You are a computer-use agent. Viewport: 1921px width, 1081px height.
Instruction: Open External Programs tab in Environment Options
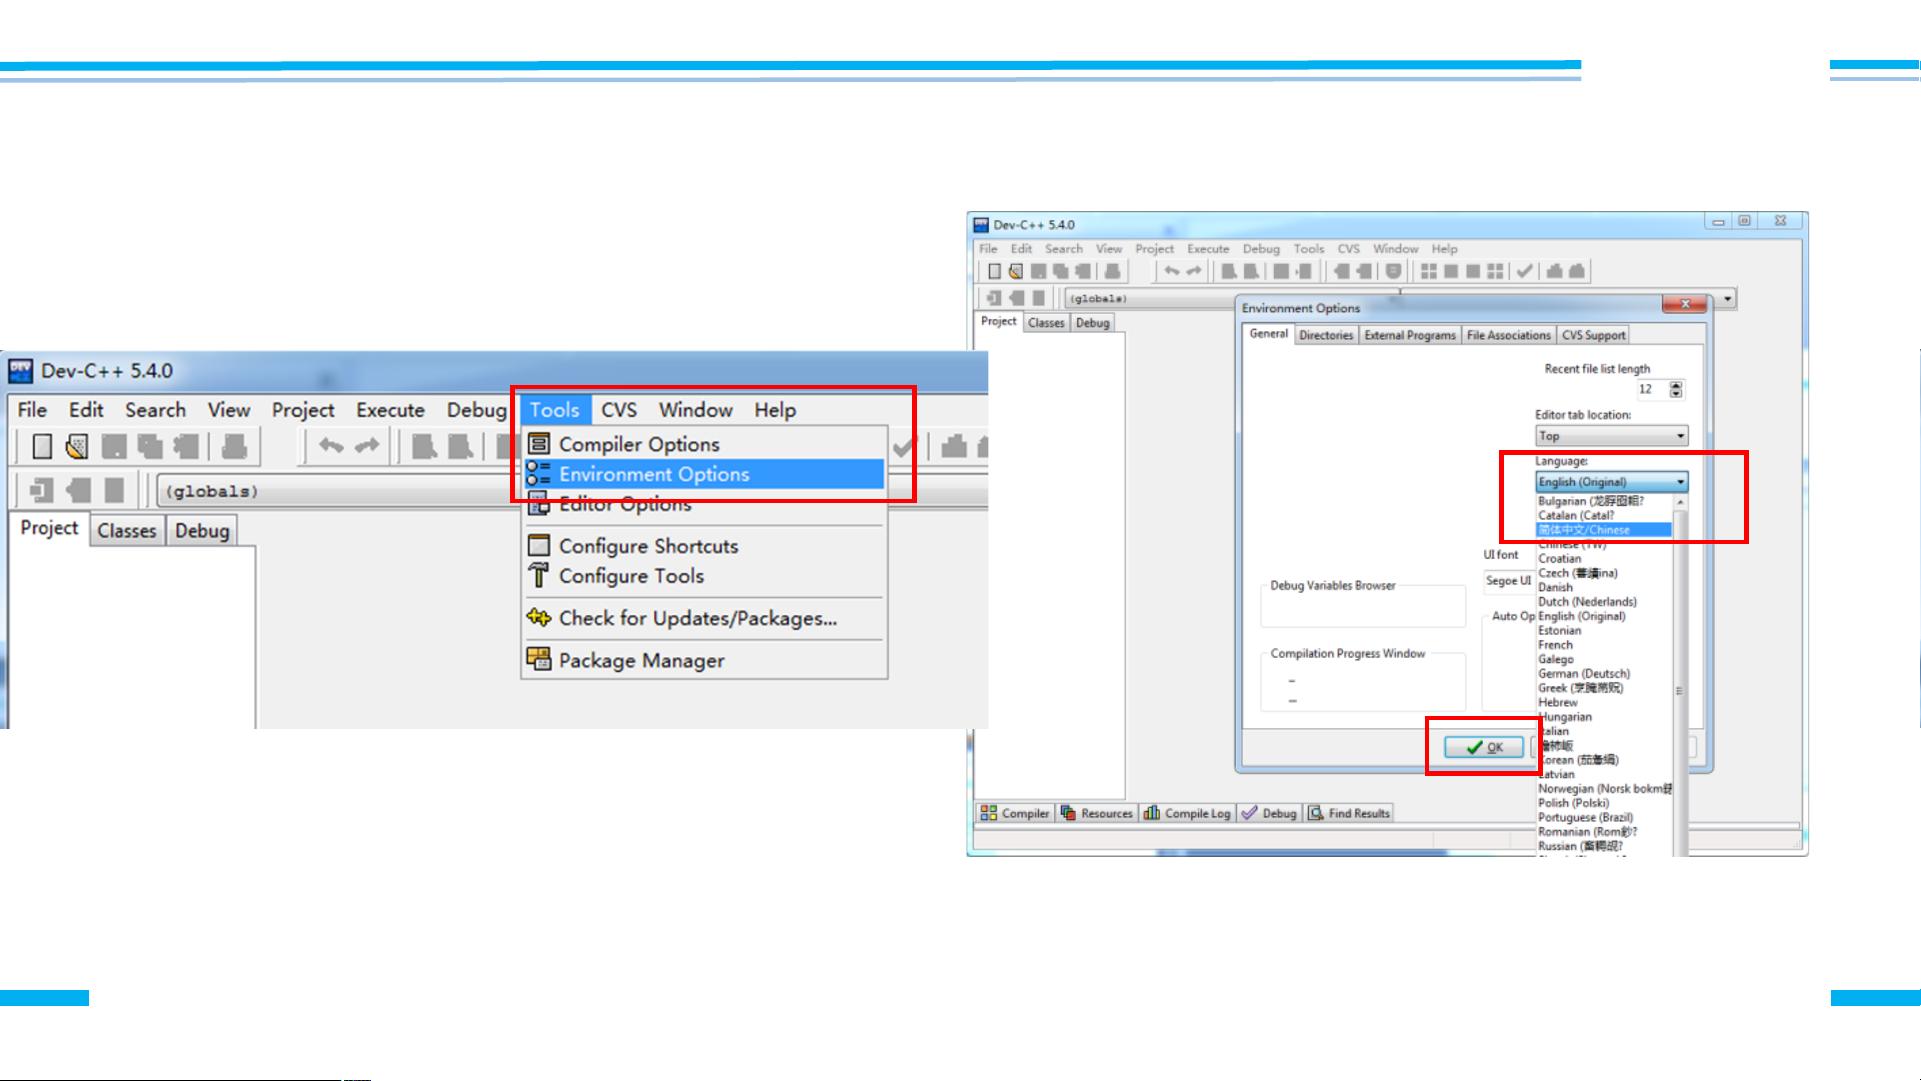1410,335
